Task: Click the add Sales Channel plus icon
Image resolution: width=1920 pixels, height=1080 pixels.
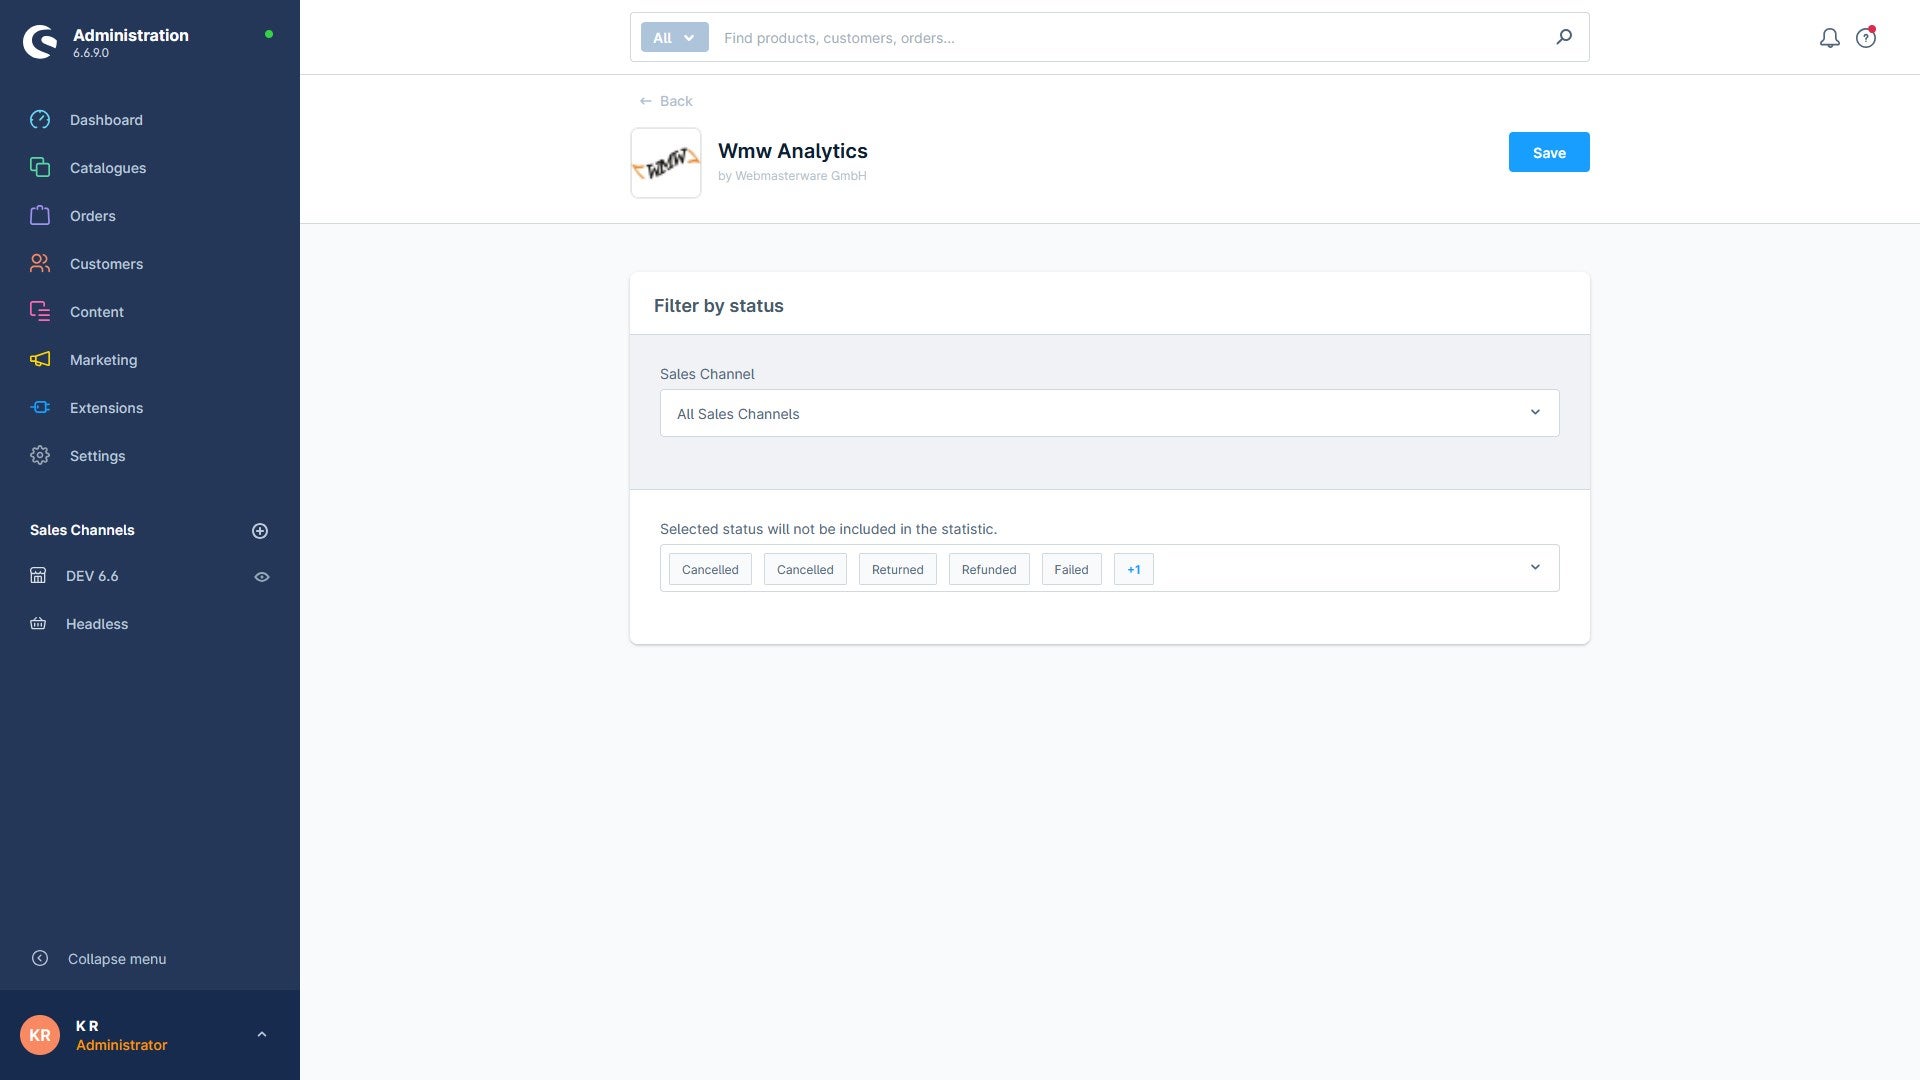Action: (260, 530)
